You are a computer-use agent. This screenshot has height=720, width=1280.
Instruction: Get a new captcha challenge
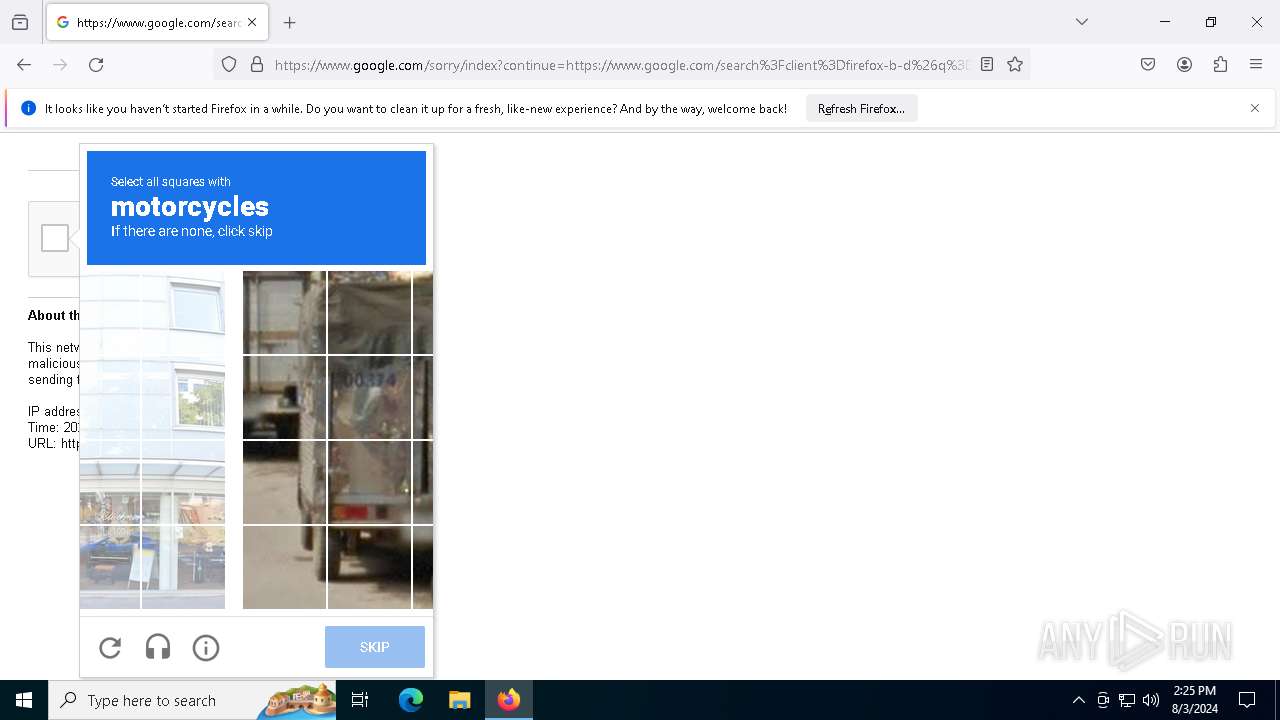coord(110,648)
